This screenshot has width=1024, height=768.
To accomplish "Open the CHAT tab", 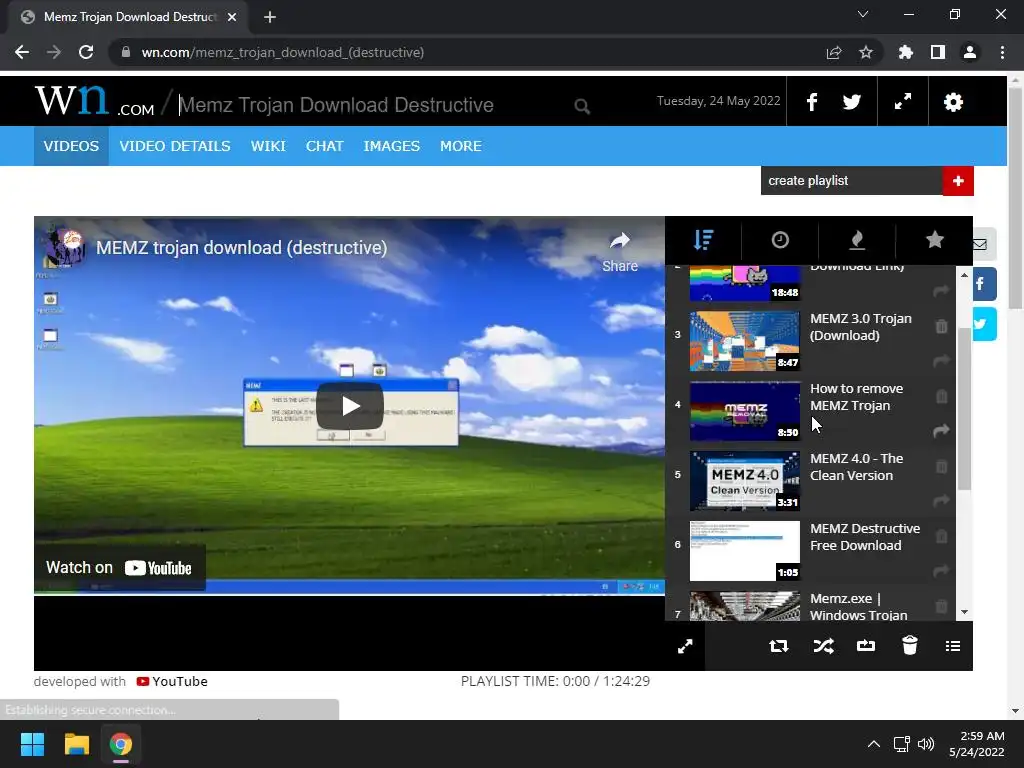I will 325,146.
